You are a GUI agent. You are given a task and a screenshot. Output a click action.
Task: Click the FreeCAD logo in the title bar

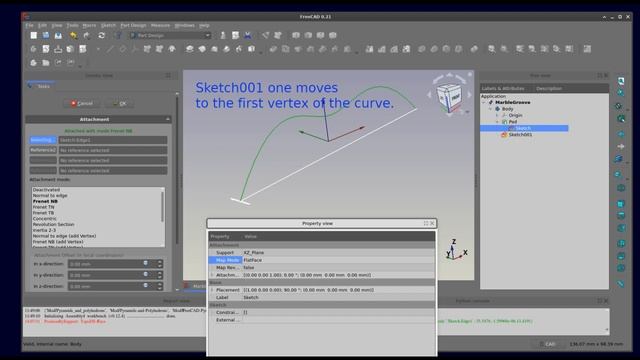[26, 17]
